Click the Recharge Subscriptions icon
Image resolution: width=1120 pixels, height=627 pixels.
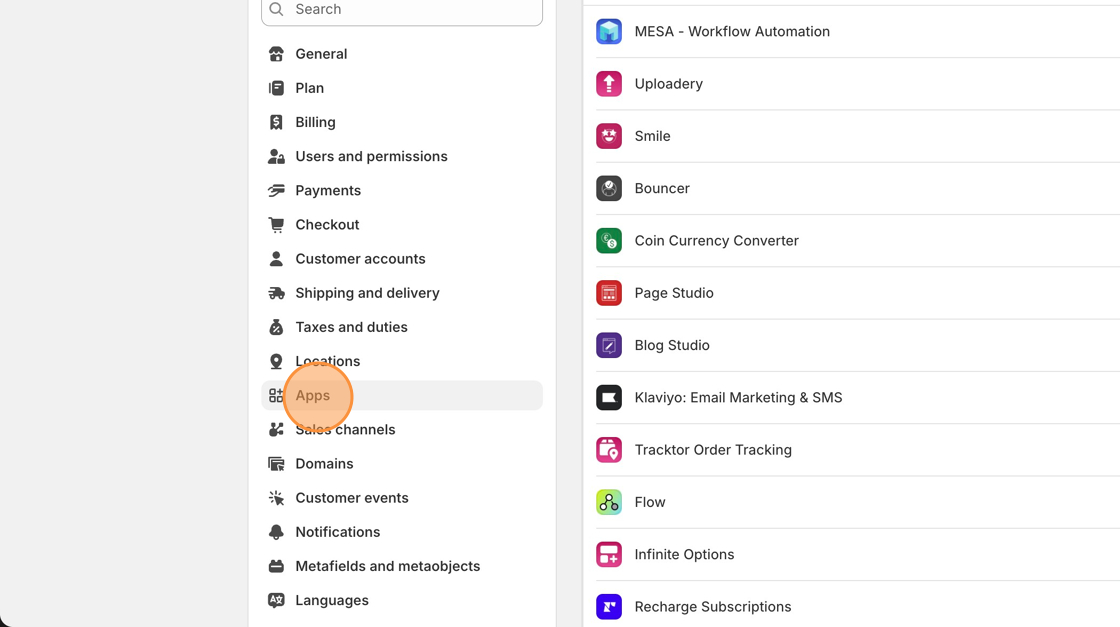[609, 607]
